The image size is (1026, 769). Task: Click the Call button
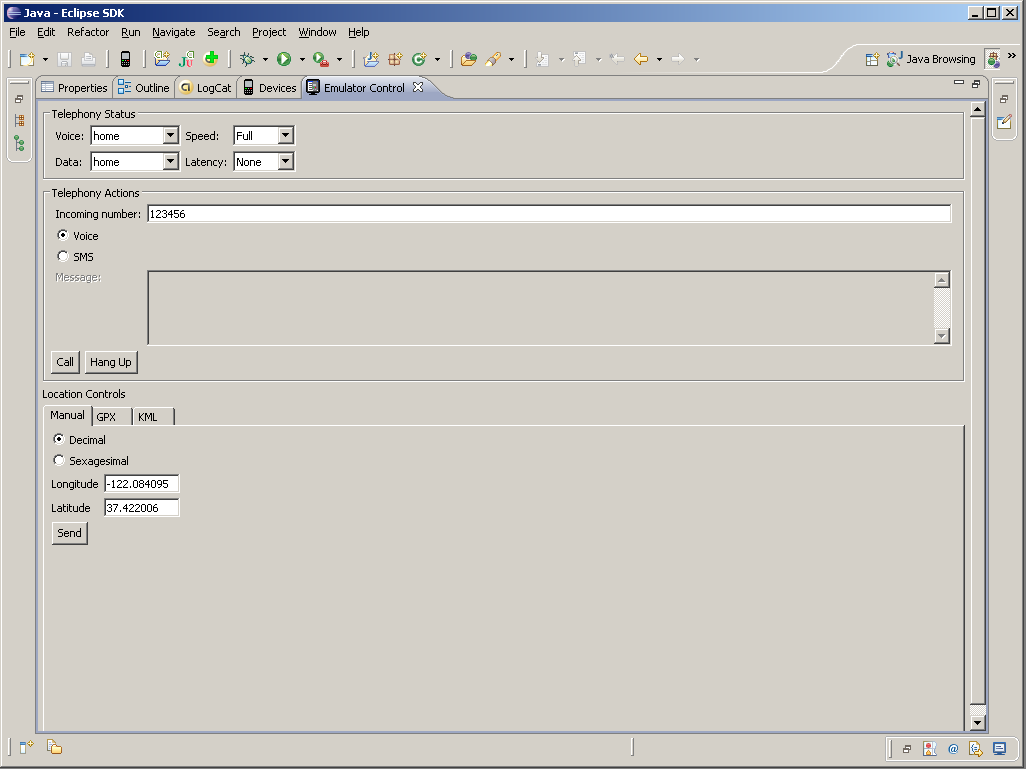pyautogui.click(x=65, y=362)
